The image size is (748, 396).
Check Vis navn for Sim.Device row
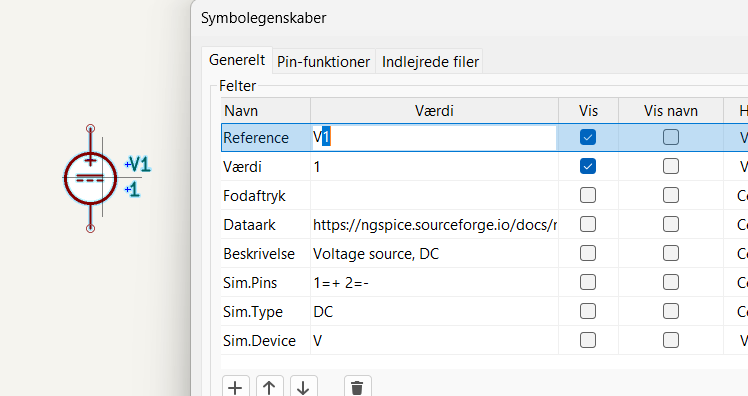671,340
